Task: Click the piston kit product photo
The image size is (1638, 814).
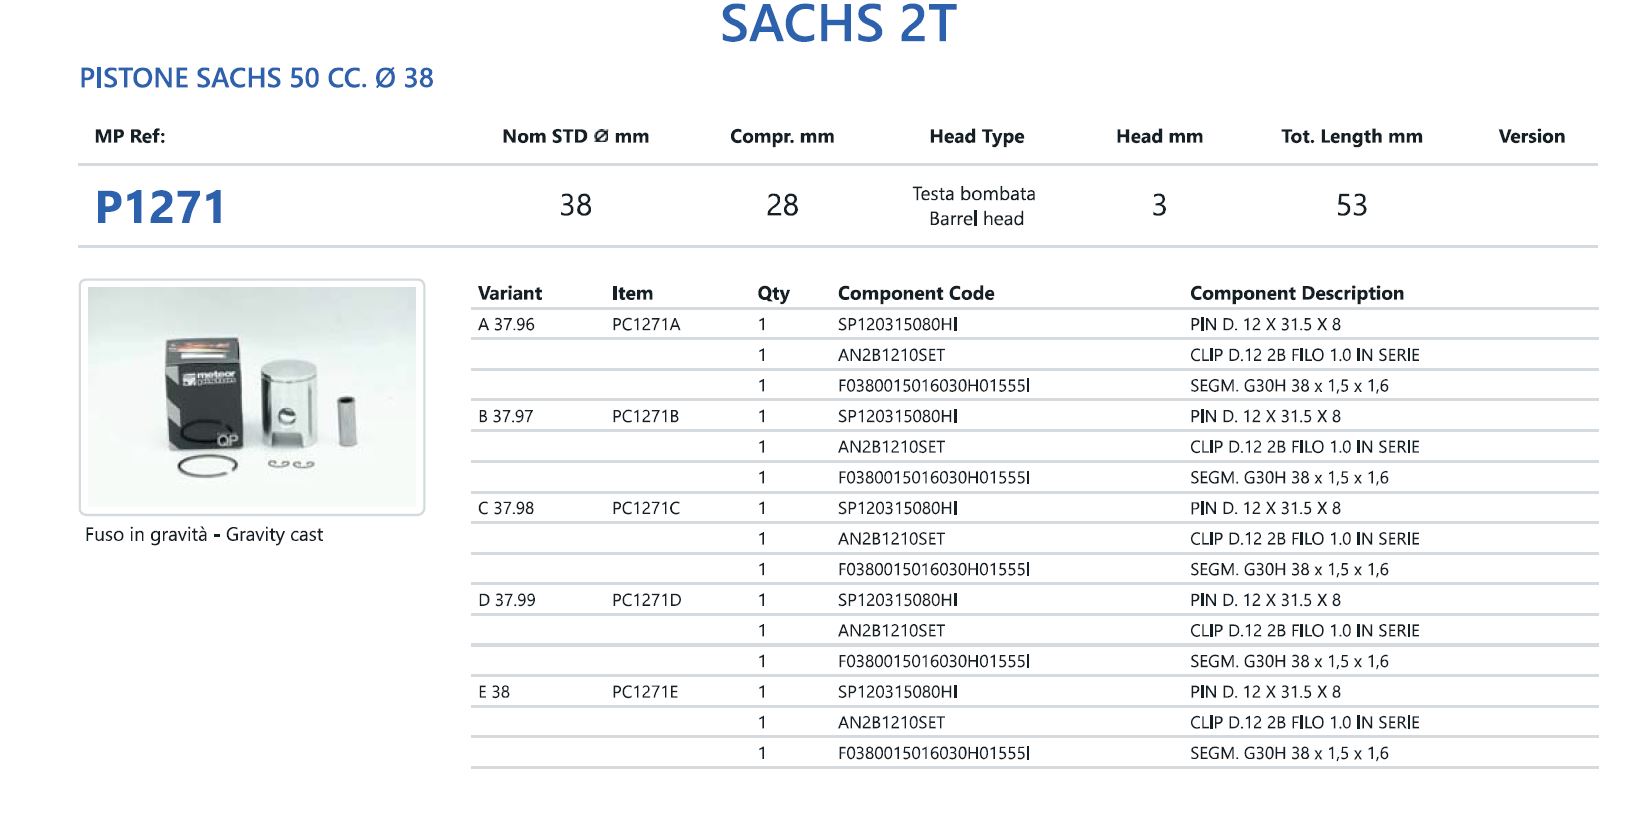Action: pyautogui.click(x=252, y=396)
